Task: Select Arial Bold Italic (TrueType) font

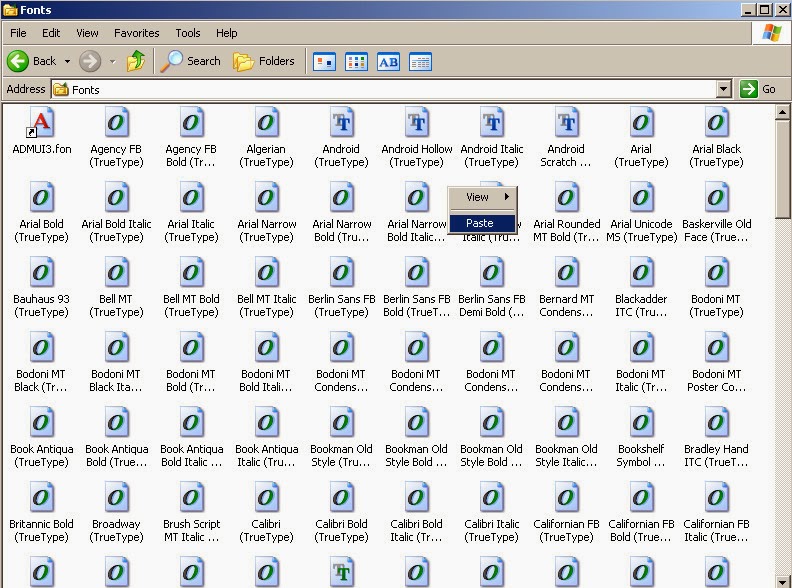Action: (x=116, y=212)
